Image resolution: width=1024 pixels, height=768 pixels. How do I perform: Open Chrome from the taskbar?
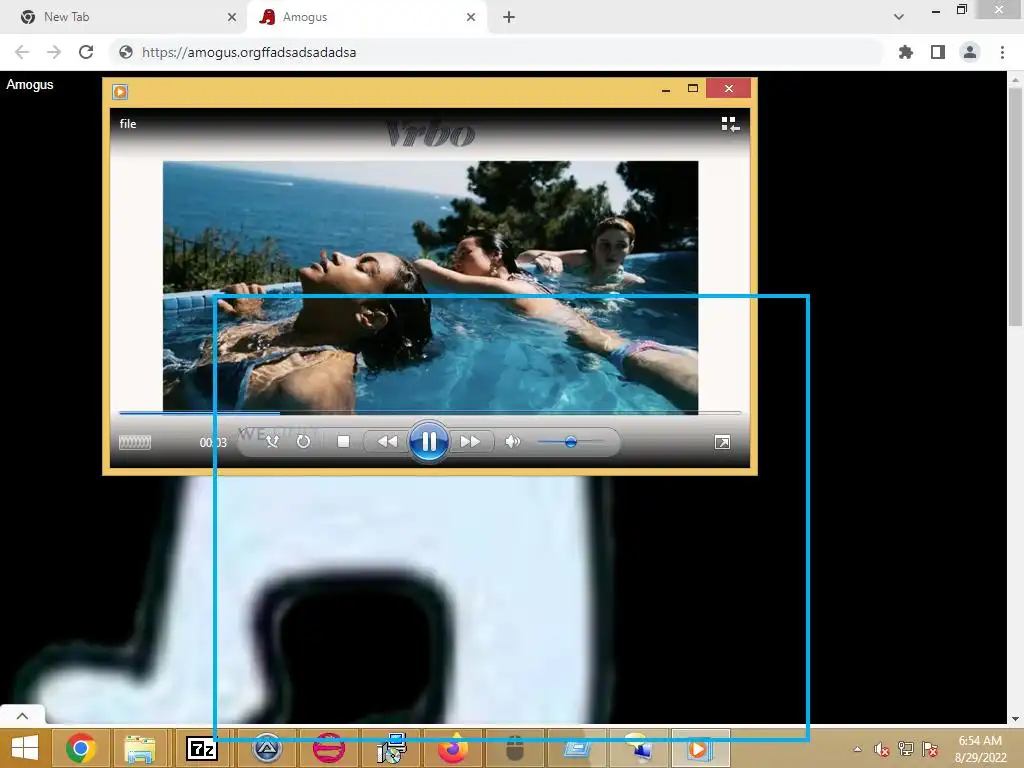[81, 748]
